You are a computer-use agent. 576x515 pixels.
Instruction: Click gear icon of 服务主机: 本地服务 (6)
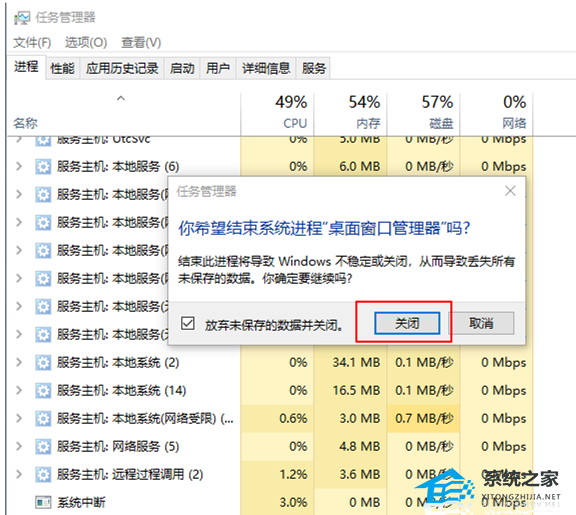pos(43,167)
